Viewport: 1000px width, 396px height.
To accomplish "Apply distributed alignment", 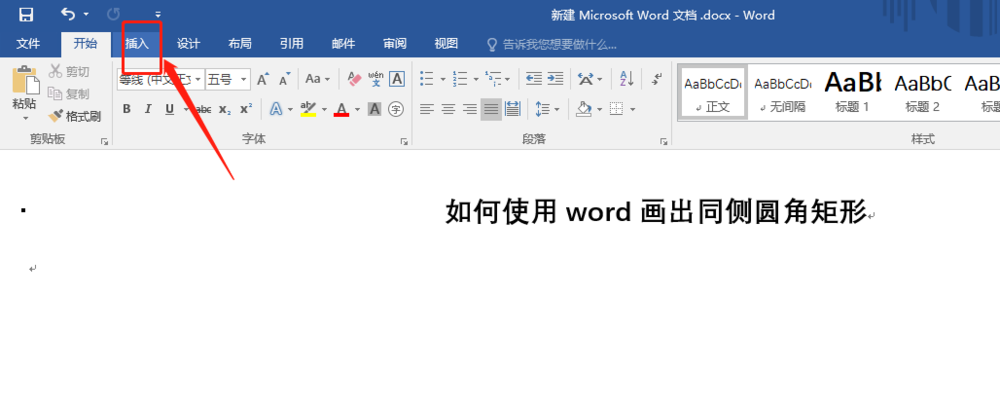I will (x=513, y=110).
